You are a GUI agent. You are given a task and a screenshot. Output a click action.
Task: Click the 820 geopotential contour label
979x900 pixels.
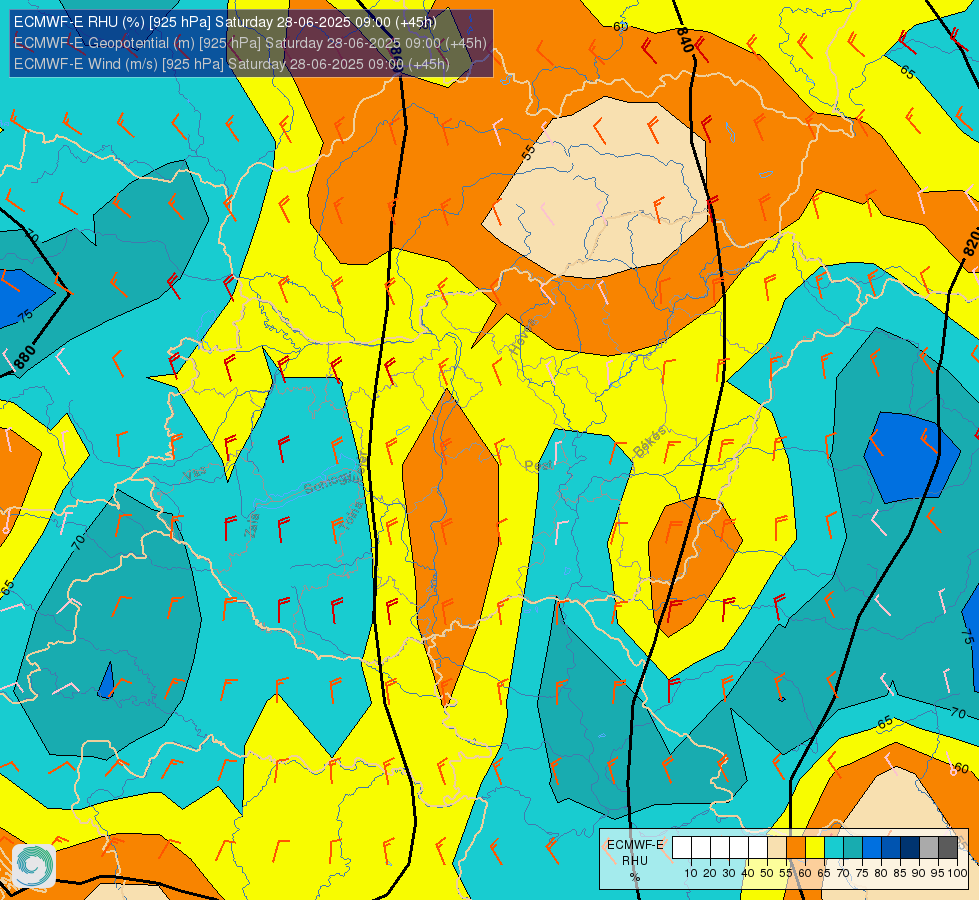(x=970, y=242)
